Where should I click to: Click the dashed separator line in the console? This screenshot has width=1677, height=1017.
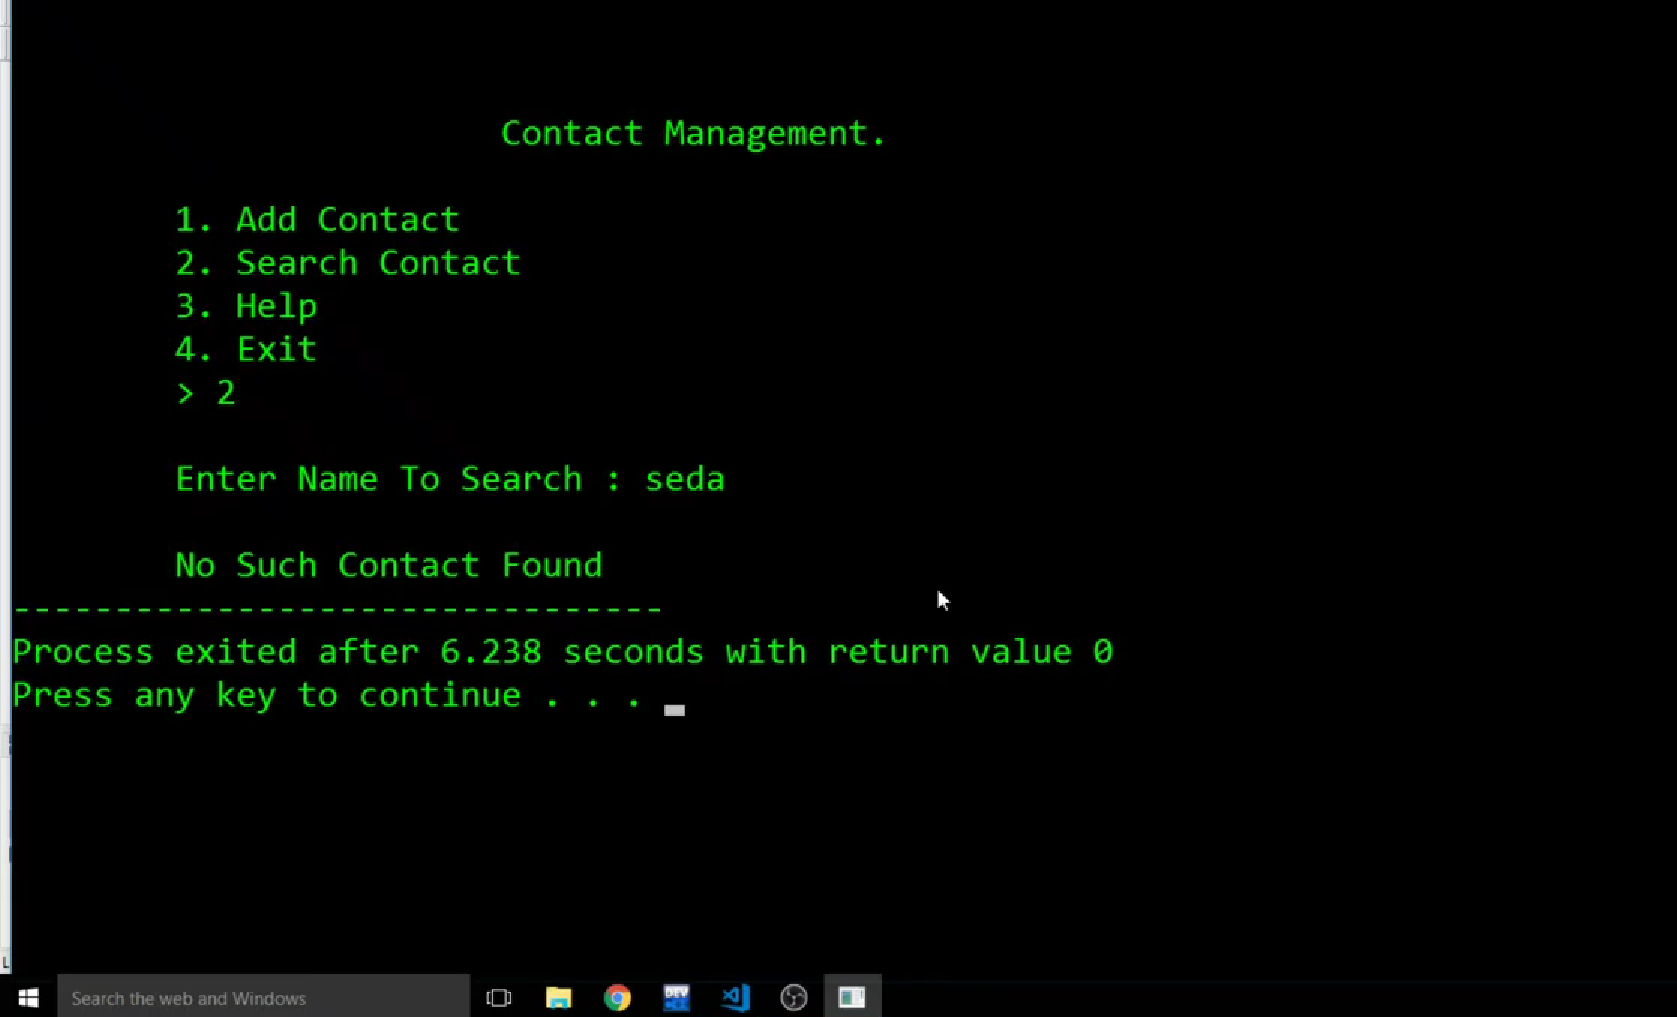pyautogui.click(x=335, y=608)
